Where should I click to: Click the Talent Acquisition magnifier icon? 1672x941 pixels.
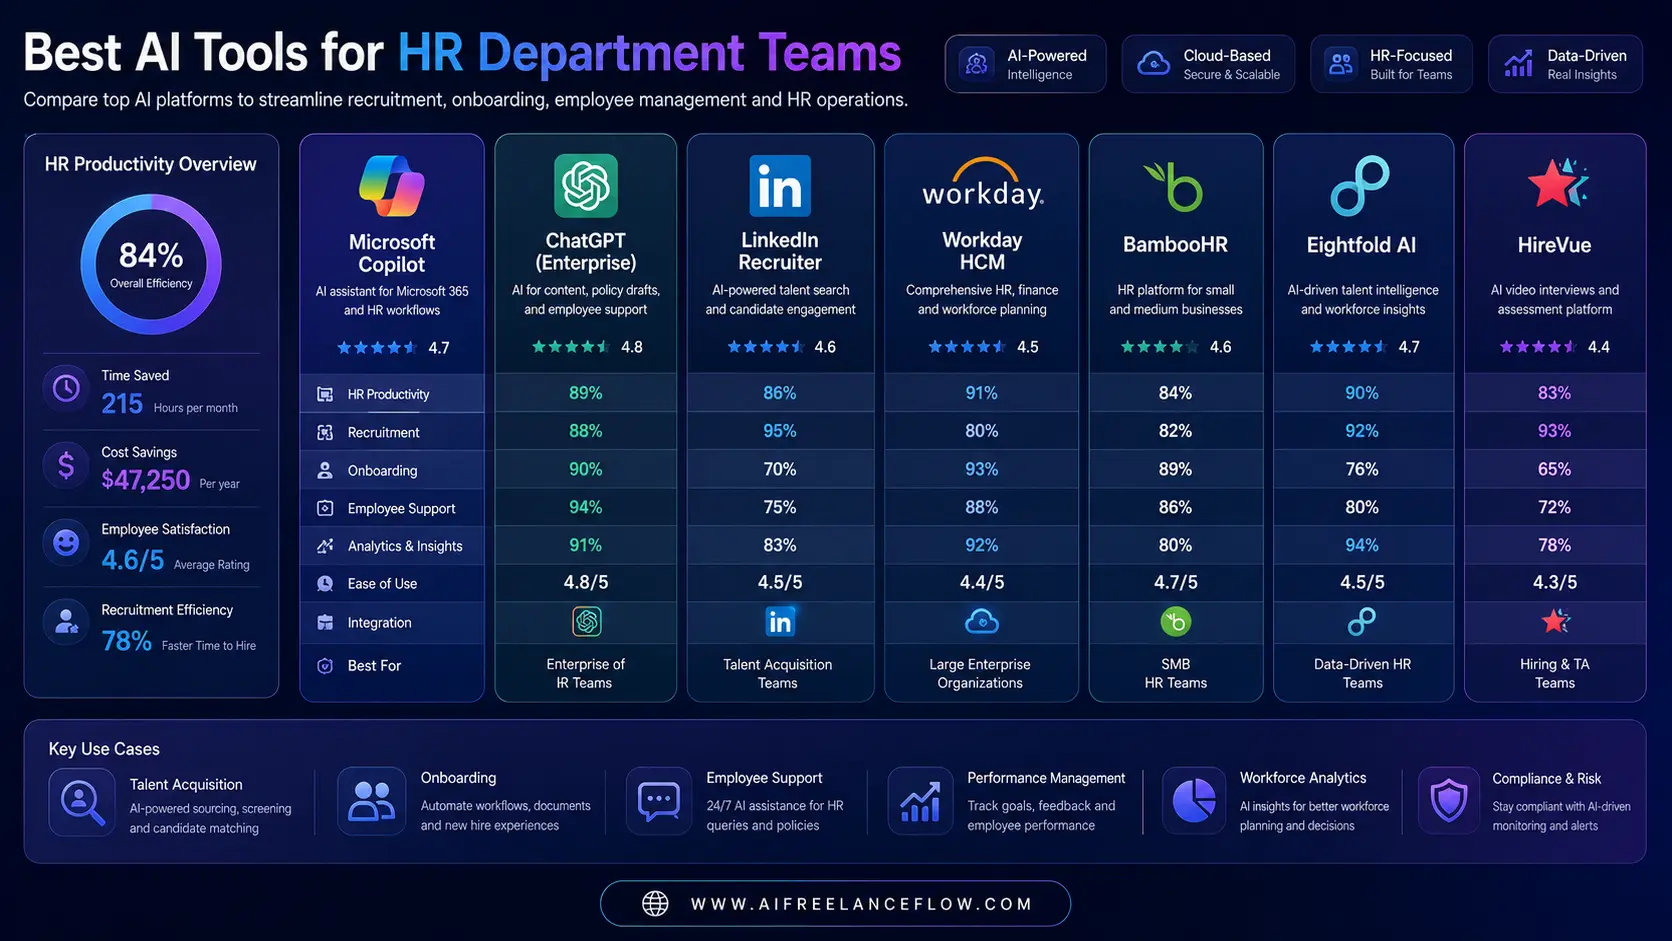(x=82, y=802)
